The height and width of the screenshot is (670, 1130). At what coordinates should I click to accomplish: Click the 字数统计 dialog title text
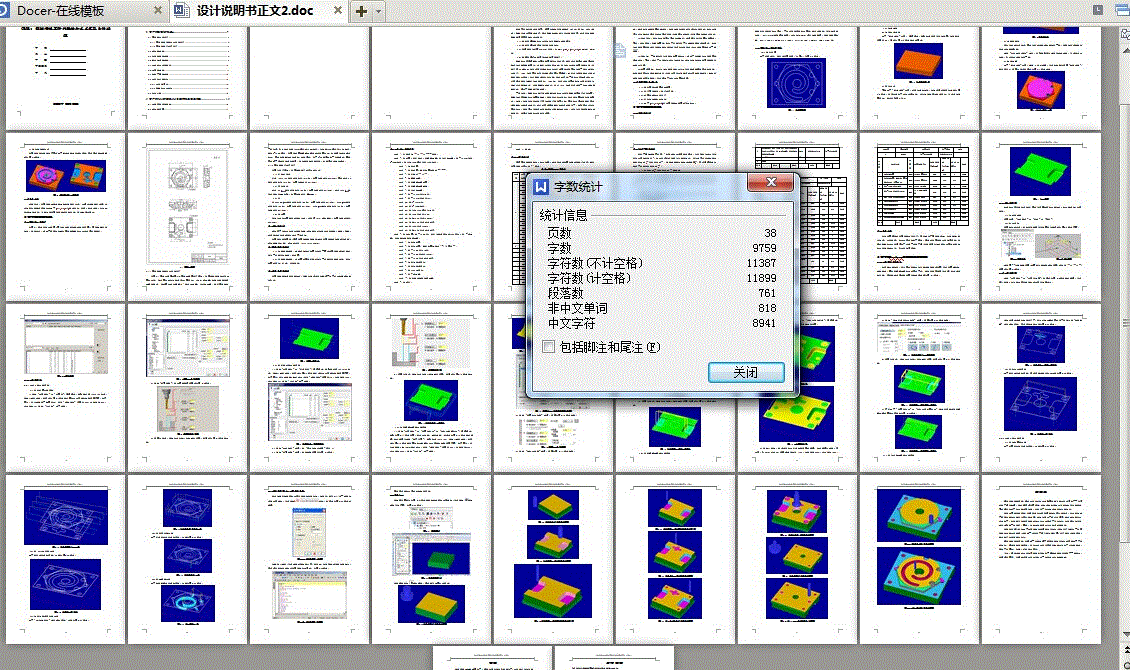[578, 187]
